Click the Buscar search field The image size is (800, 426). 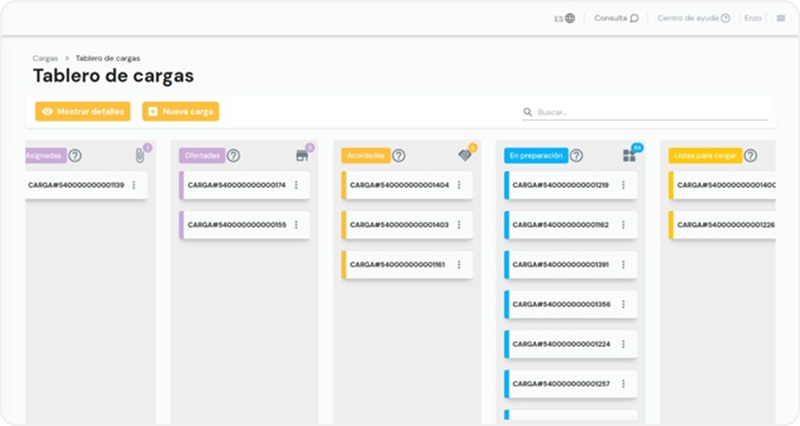pyautogui.click(x=650, y=113)
